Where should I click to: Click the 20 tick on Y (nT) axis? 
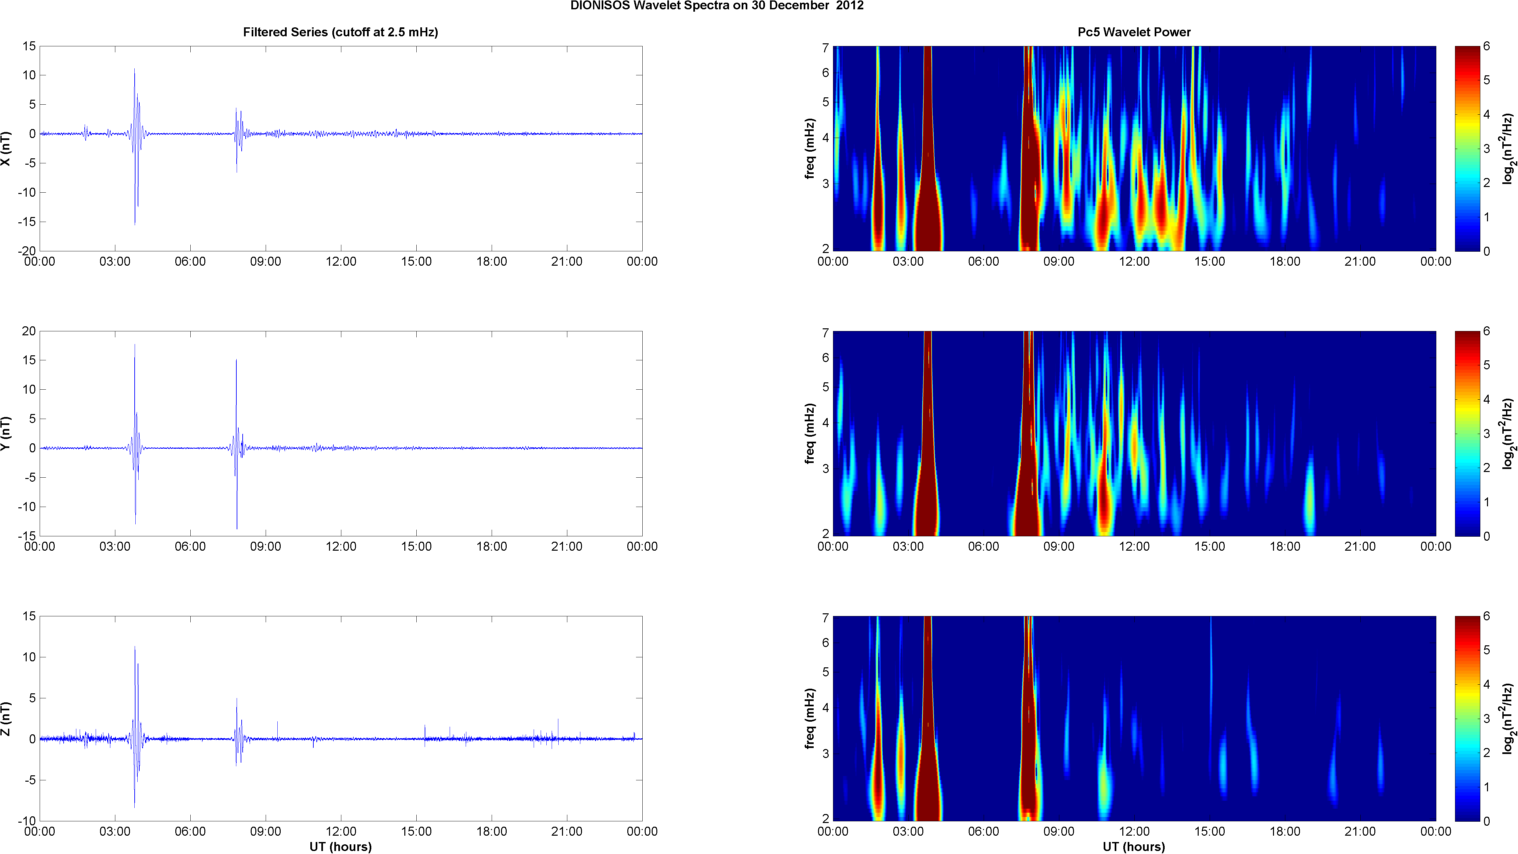tap(29, 331)
